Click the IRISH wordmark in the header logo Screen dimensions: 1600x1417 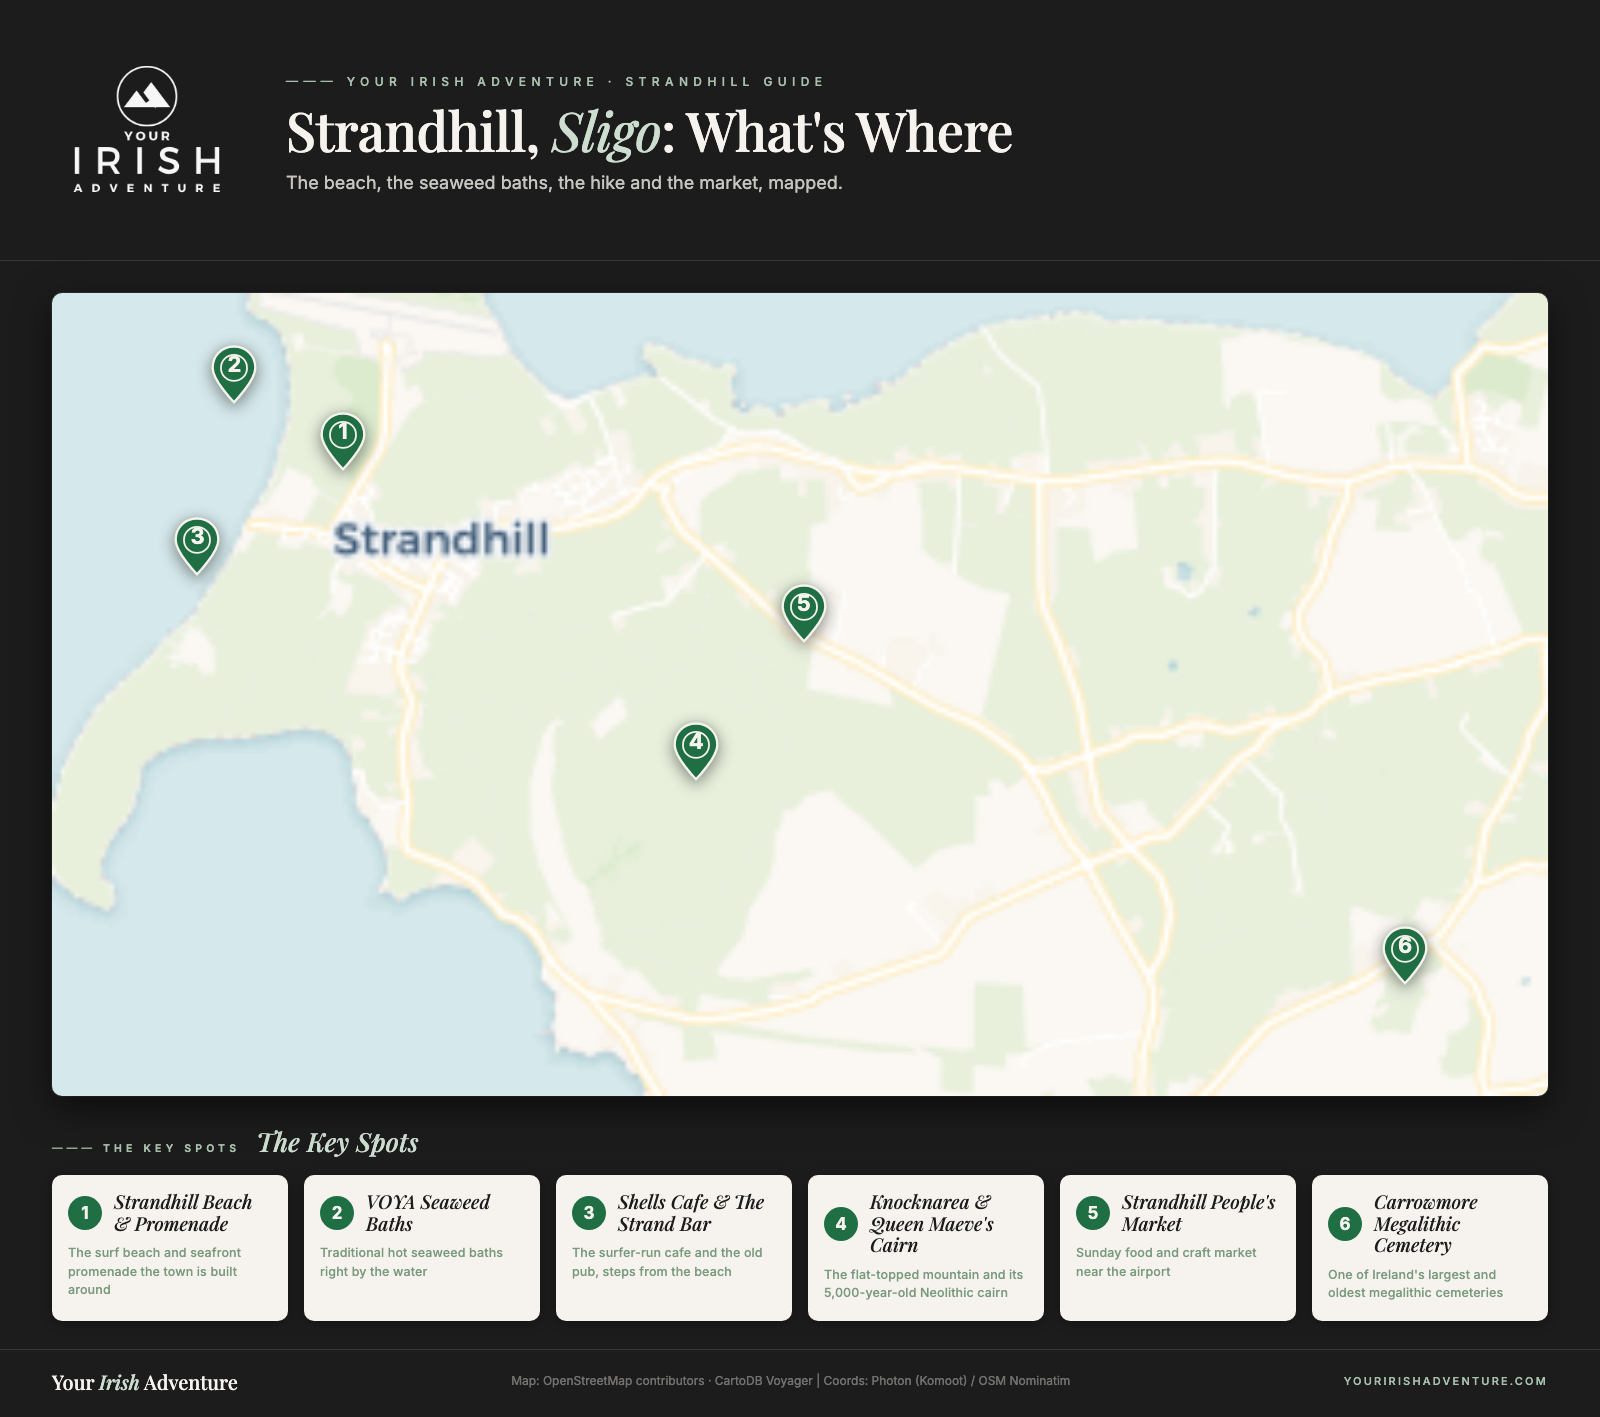pos(147,161)
